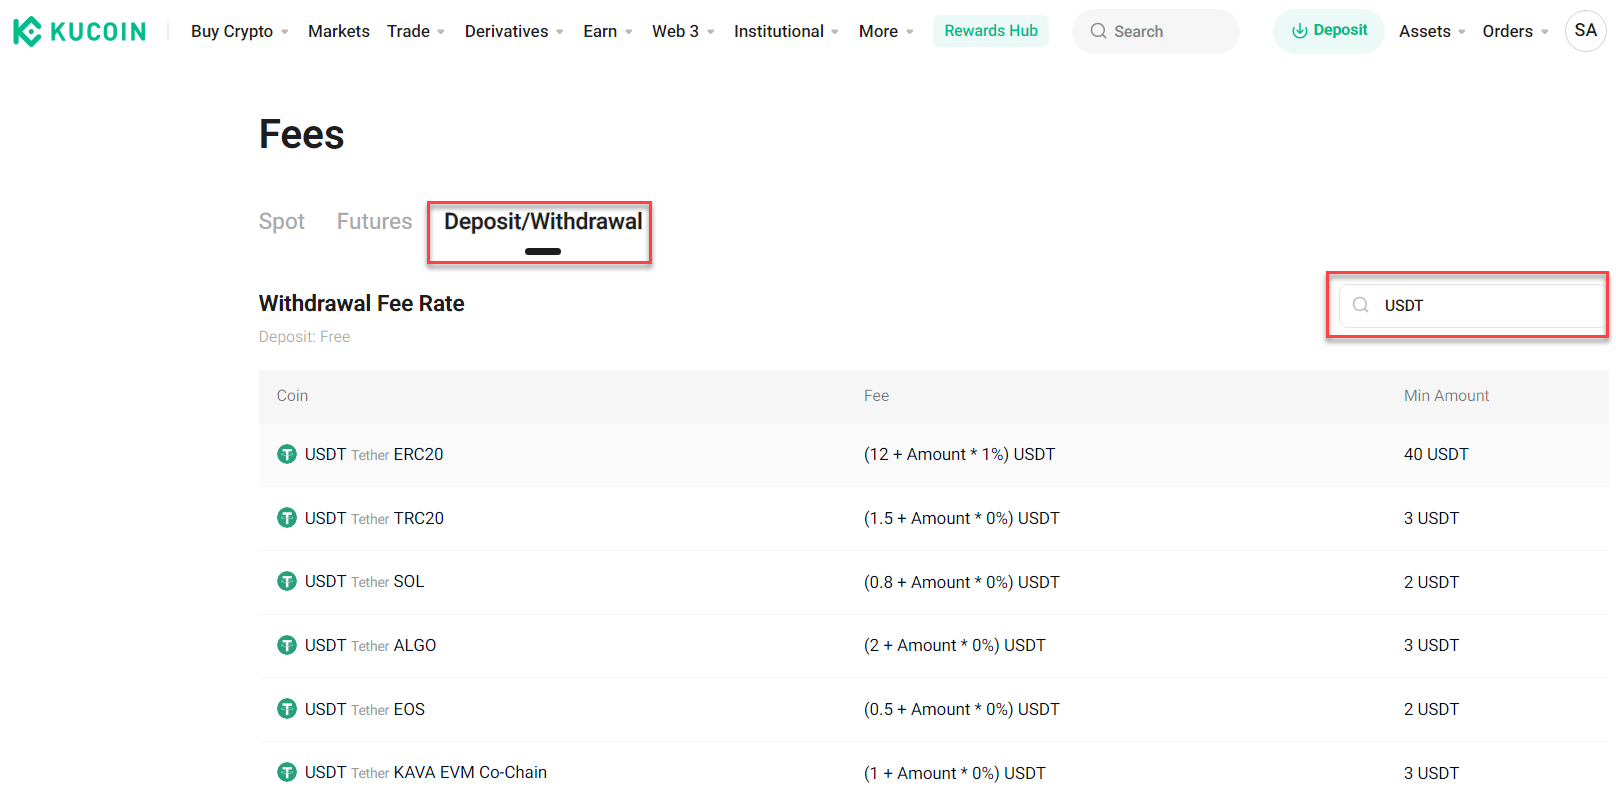This screenshot has width=1616, height=793.
Task: Click the Tether icon on the KAVA row
Action: (x=287, y=772)
